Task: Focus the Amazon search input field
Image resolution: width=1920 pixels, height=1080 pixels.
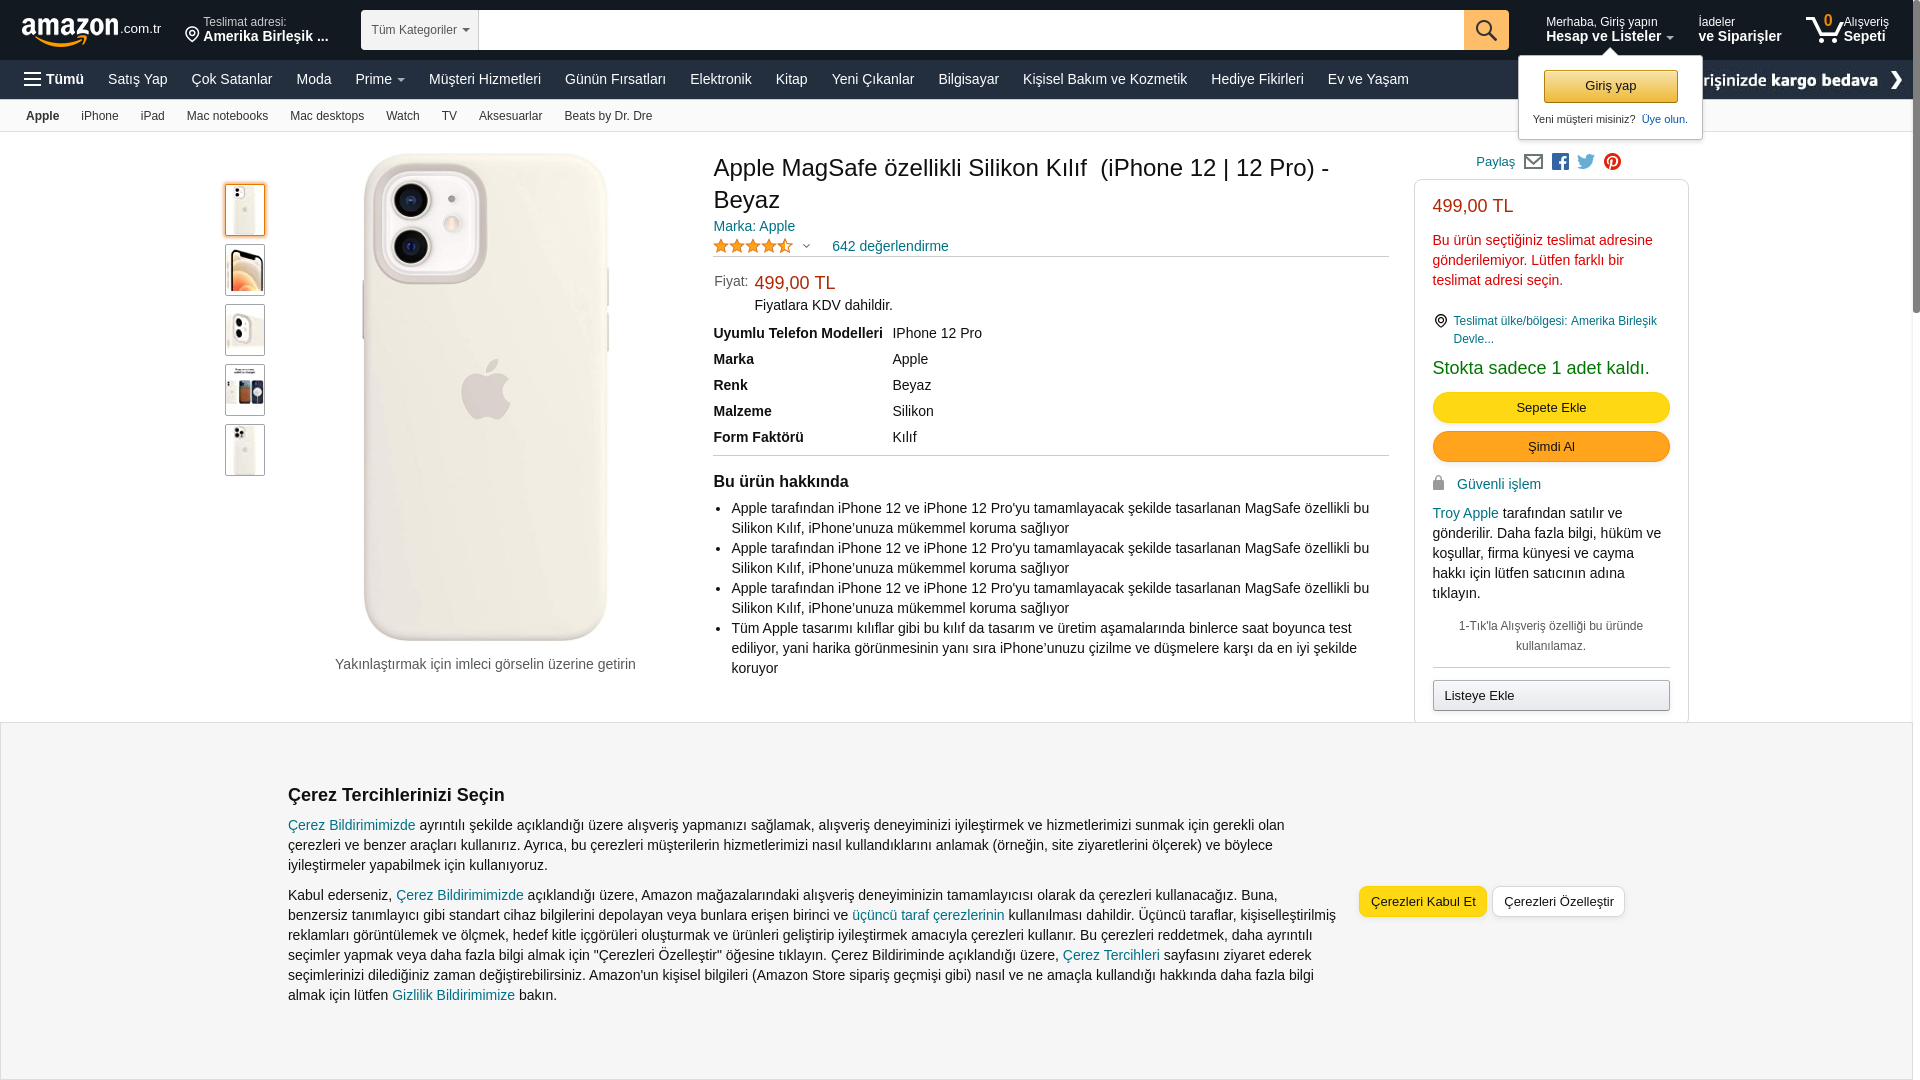Action: pyautogui.click(x=970, y=30)
